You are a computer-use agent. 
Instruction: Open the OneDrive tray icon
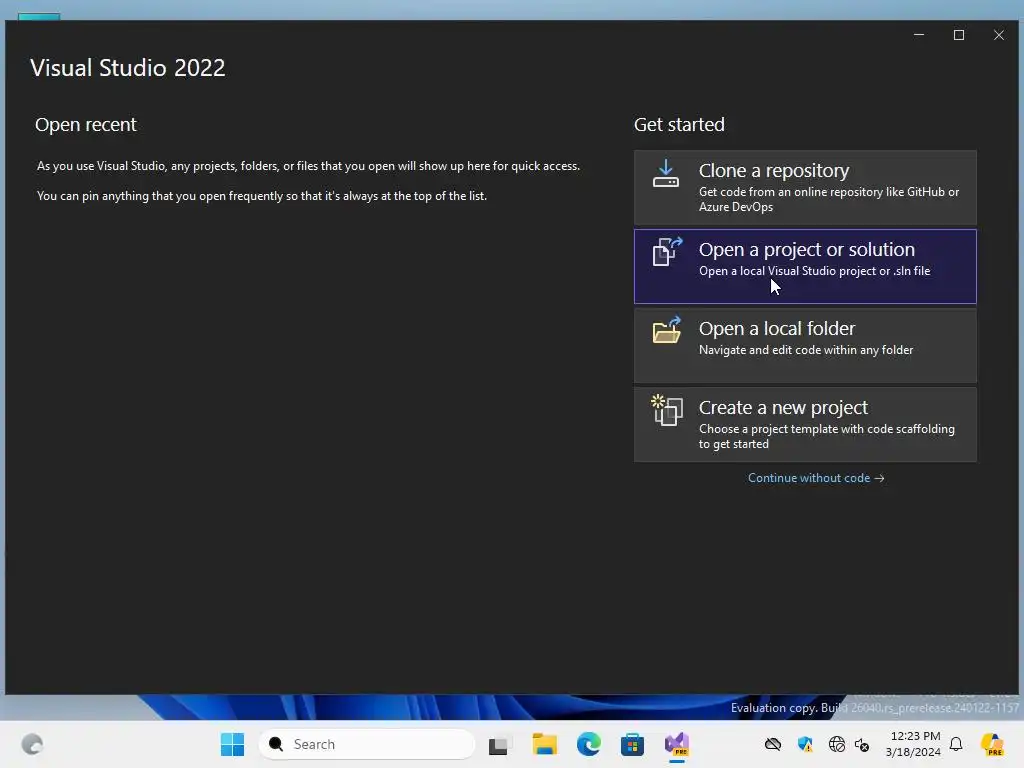773,744
